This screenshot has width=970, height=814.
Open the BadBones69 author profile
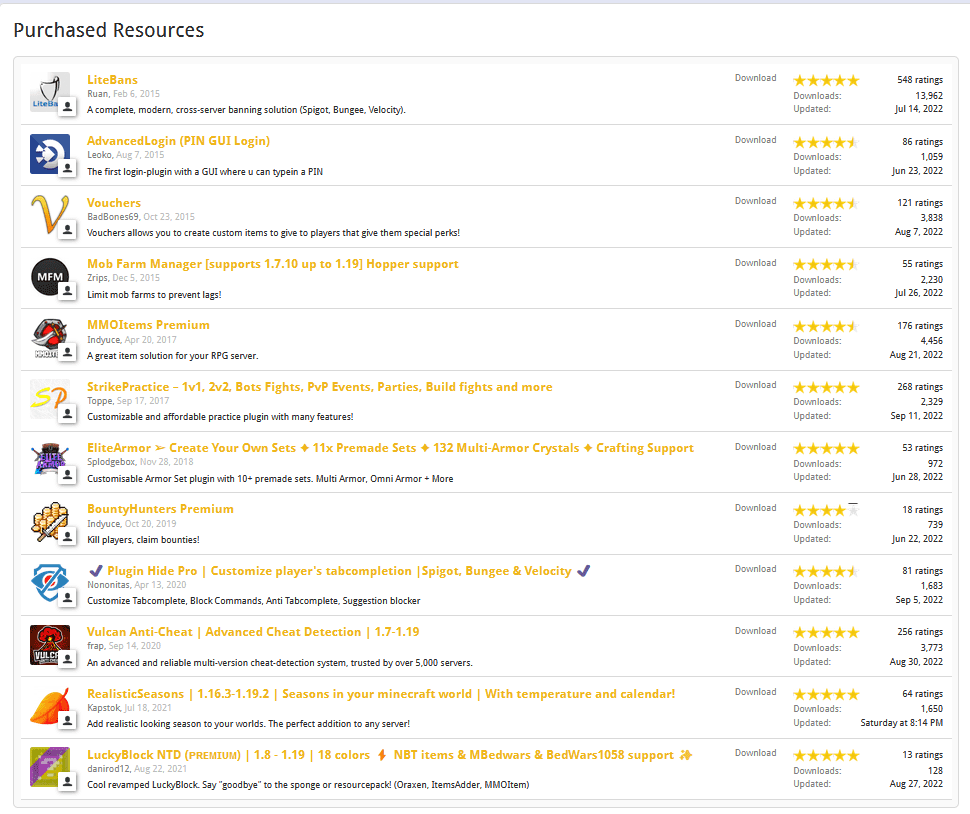click(x=112, y=216)
